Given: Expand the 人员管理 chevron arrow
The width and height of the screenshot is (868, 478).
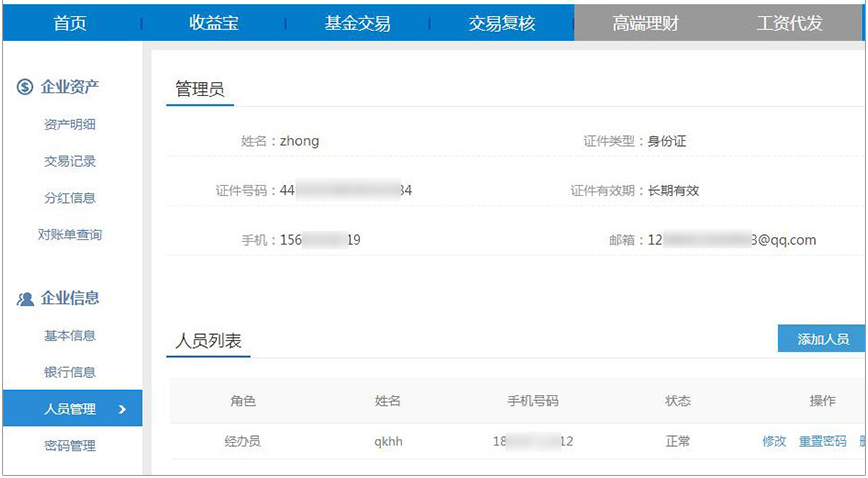Looking at the screenshot, I should click(x=123, y=409).
